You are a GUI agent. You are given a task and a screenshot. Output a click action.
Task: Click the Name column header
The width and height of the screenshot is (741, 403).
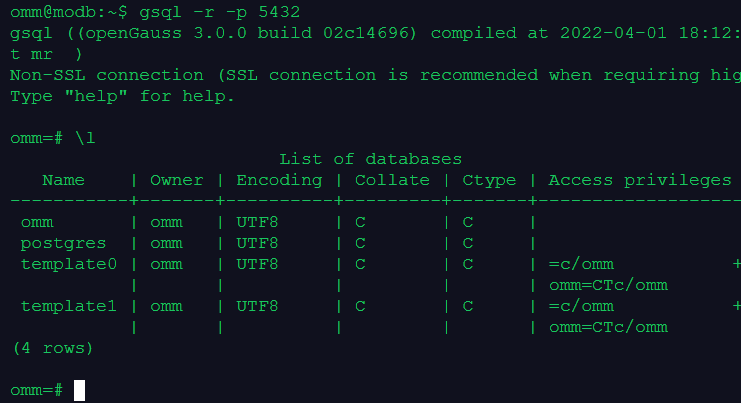(x=64, y=180)
